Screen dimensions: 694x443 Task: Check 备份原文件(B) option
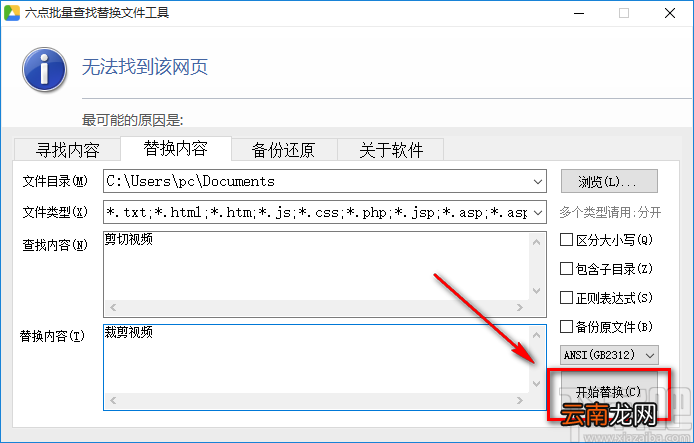[x=606, y=327]
